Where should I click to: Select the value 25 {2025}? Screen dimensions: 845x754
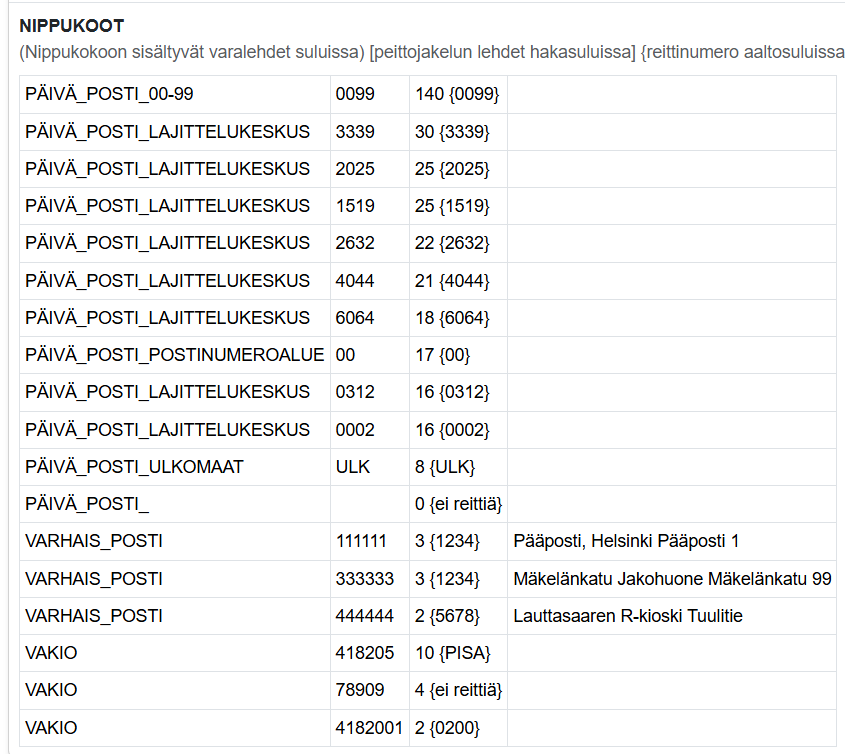click(x=452, y=169)
